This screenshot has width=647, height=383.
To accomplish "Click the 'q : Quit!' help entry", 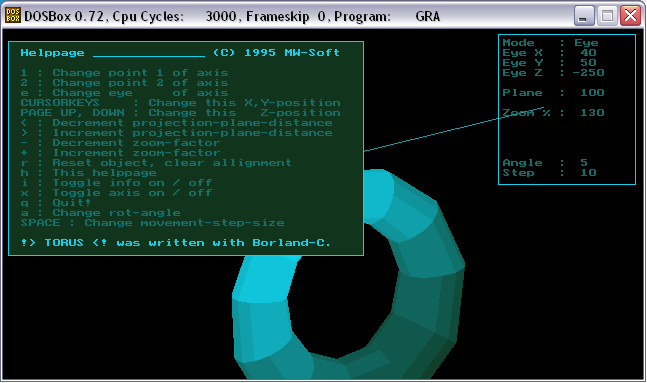I will point(56,203).
